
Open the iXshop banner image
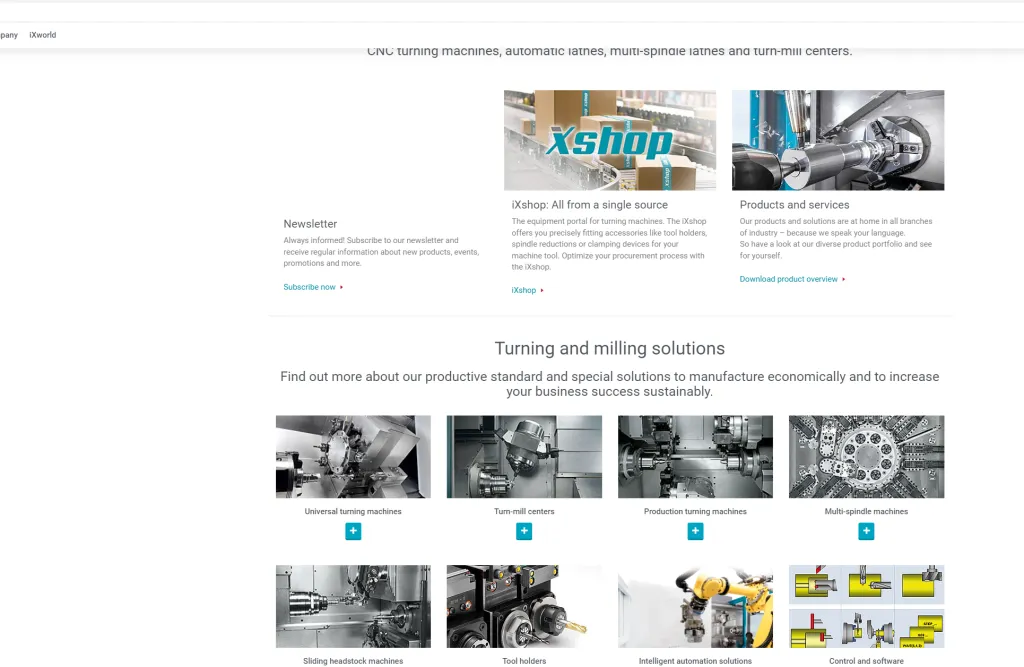610,140
